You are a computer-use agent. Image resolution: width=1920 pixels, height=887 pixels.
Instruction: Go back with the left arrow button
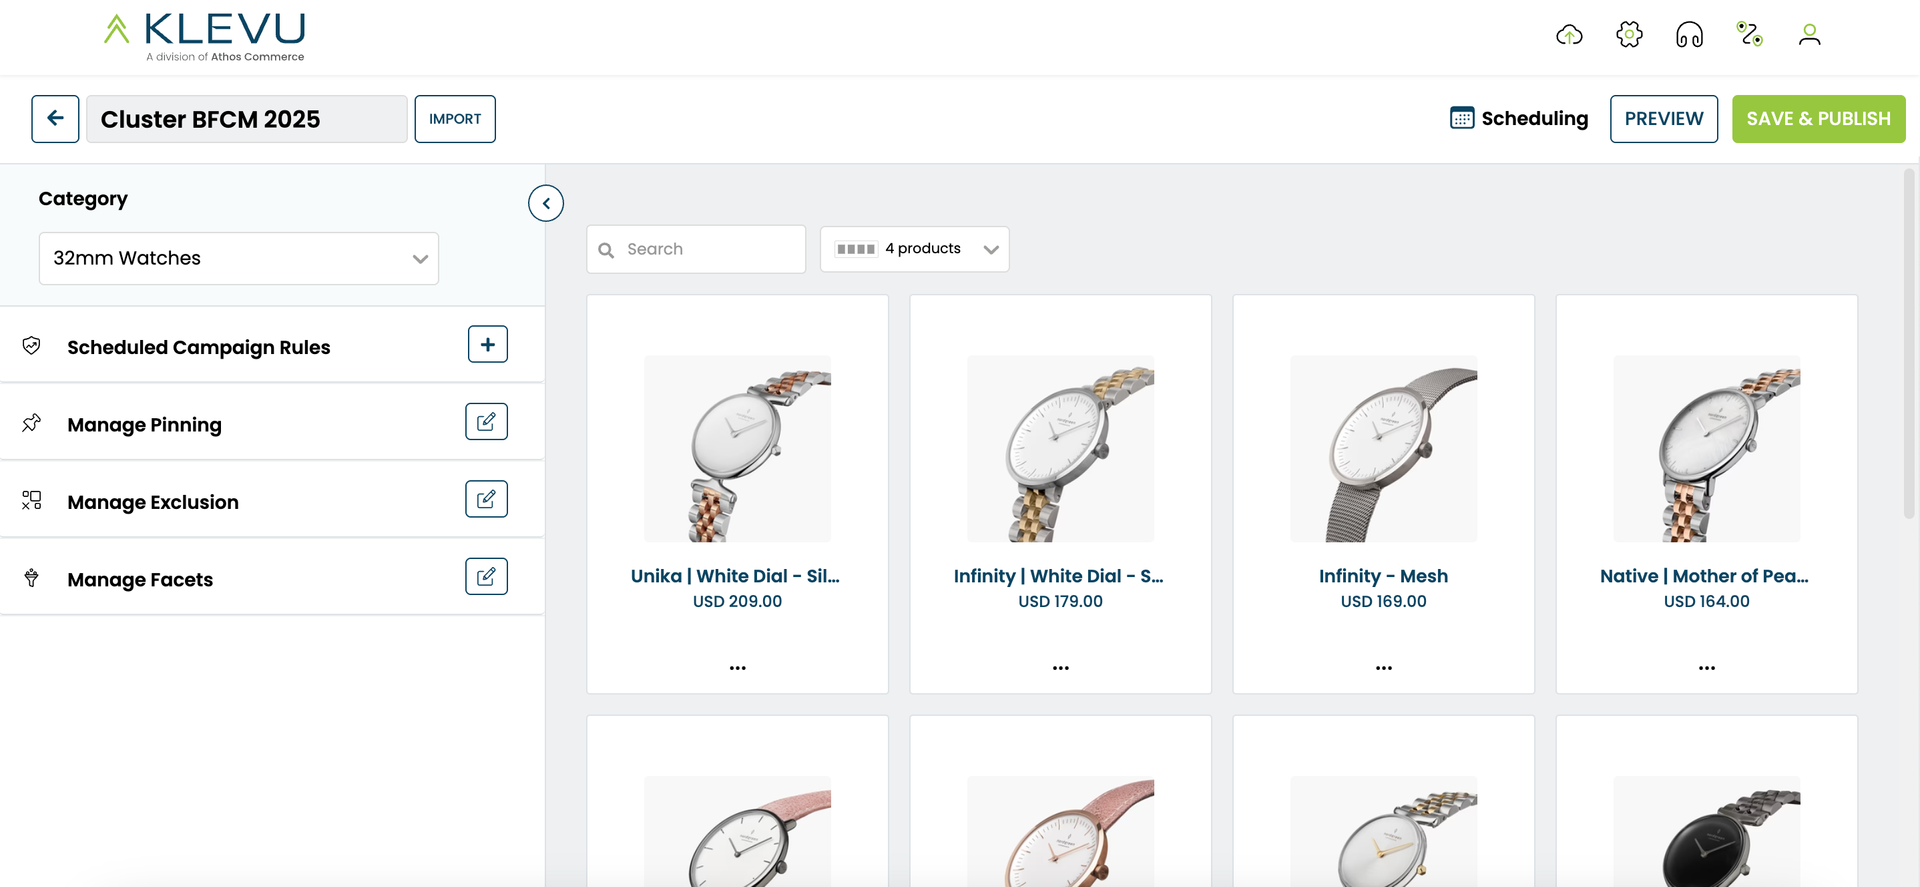click(x=55, y=119)
